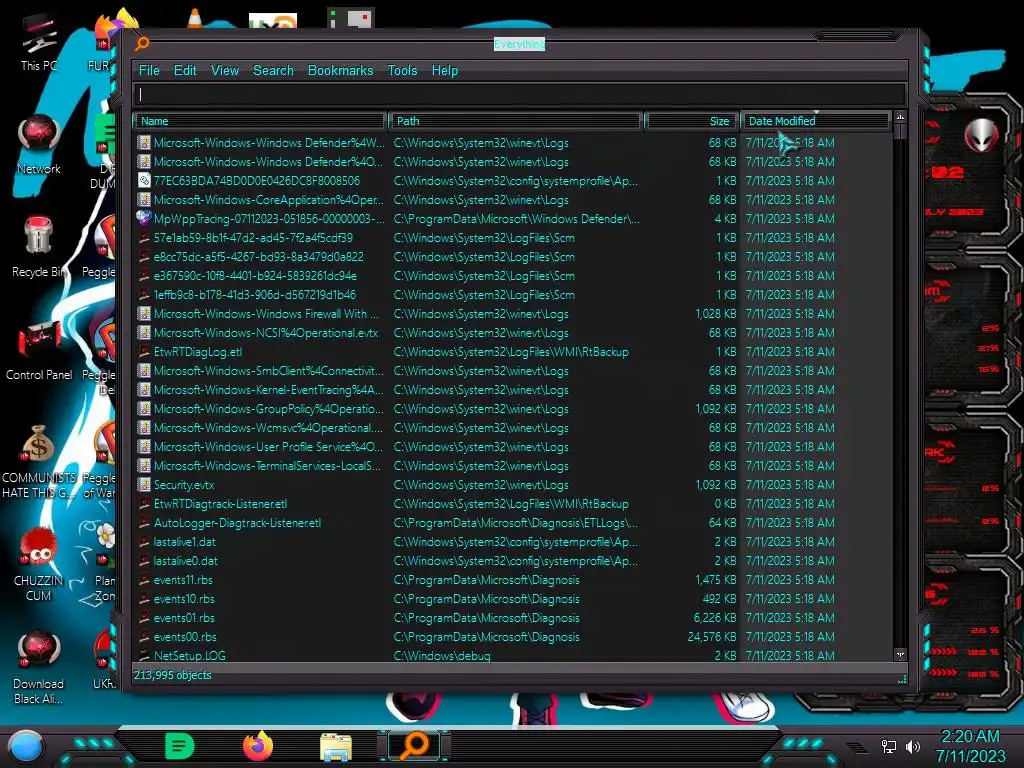Select Microsoft-Windows-User Profile Service file
Viewport: 1024px width, 768px height.
268,447
